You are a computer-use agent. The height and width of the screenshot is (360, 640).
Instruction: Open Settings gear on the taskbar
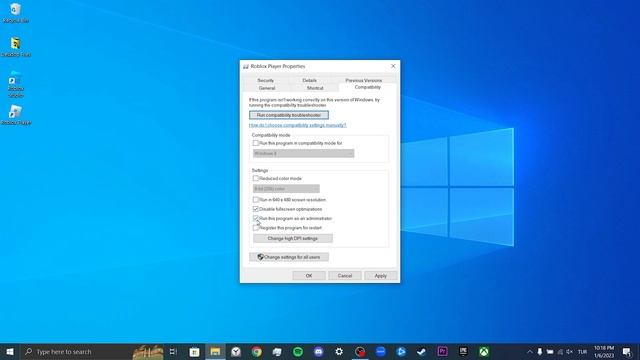[x=339, y=351]
